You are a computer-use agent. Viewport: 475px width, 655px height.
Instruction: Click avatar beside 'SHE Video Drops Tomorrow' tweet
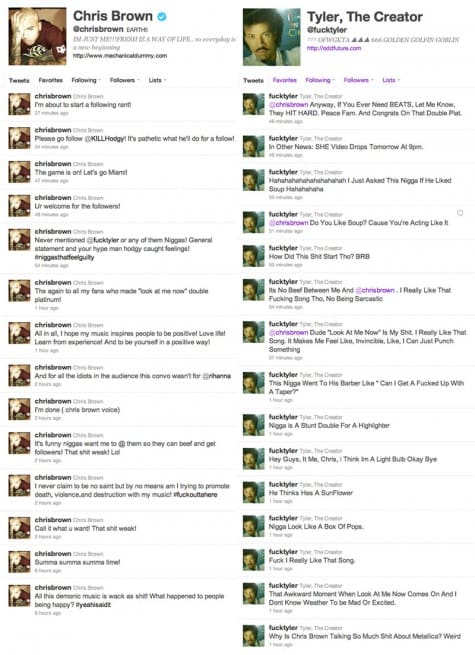[254, 146]
